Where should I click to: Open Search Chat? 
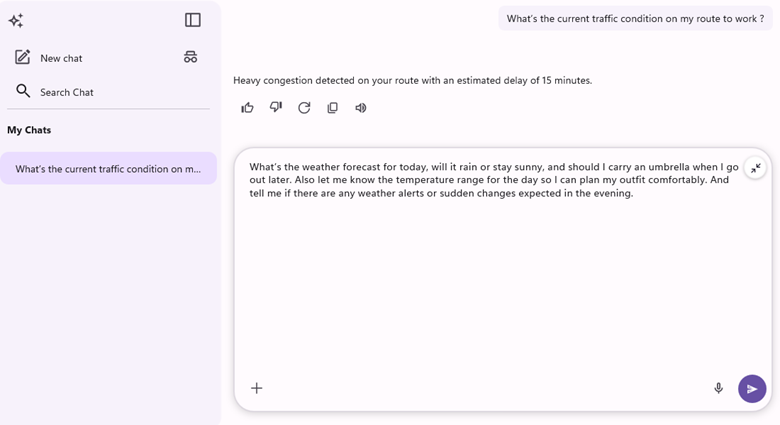[67, 92]
